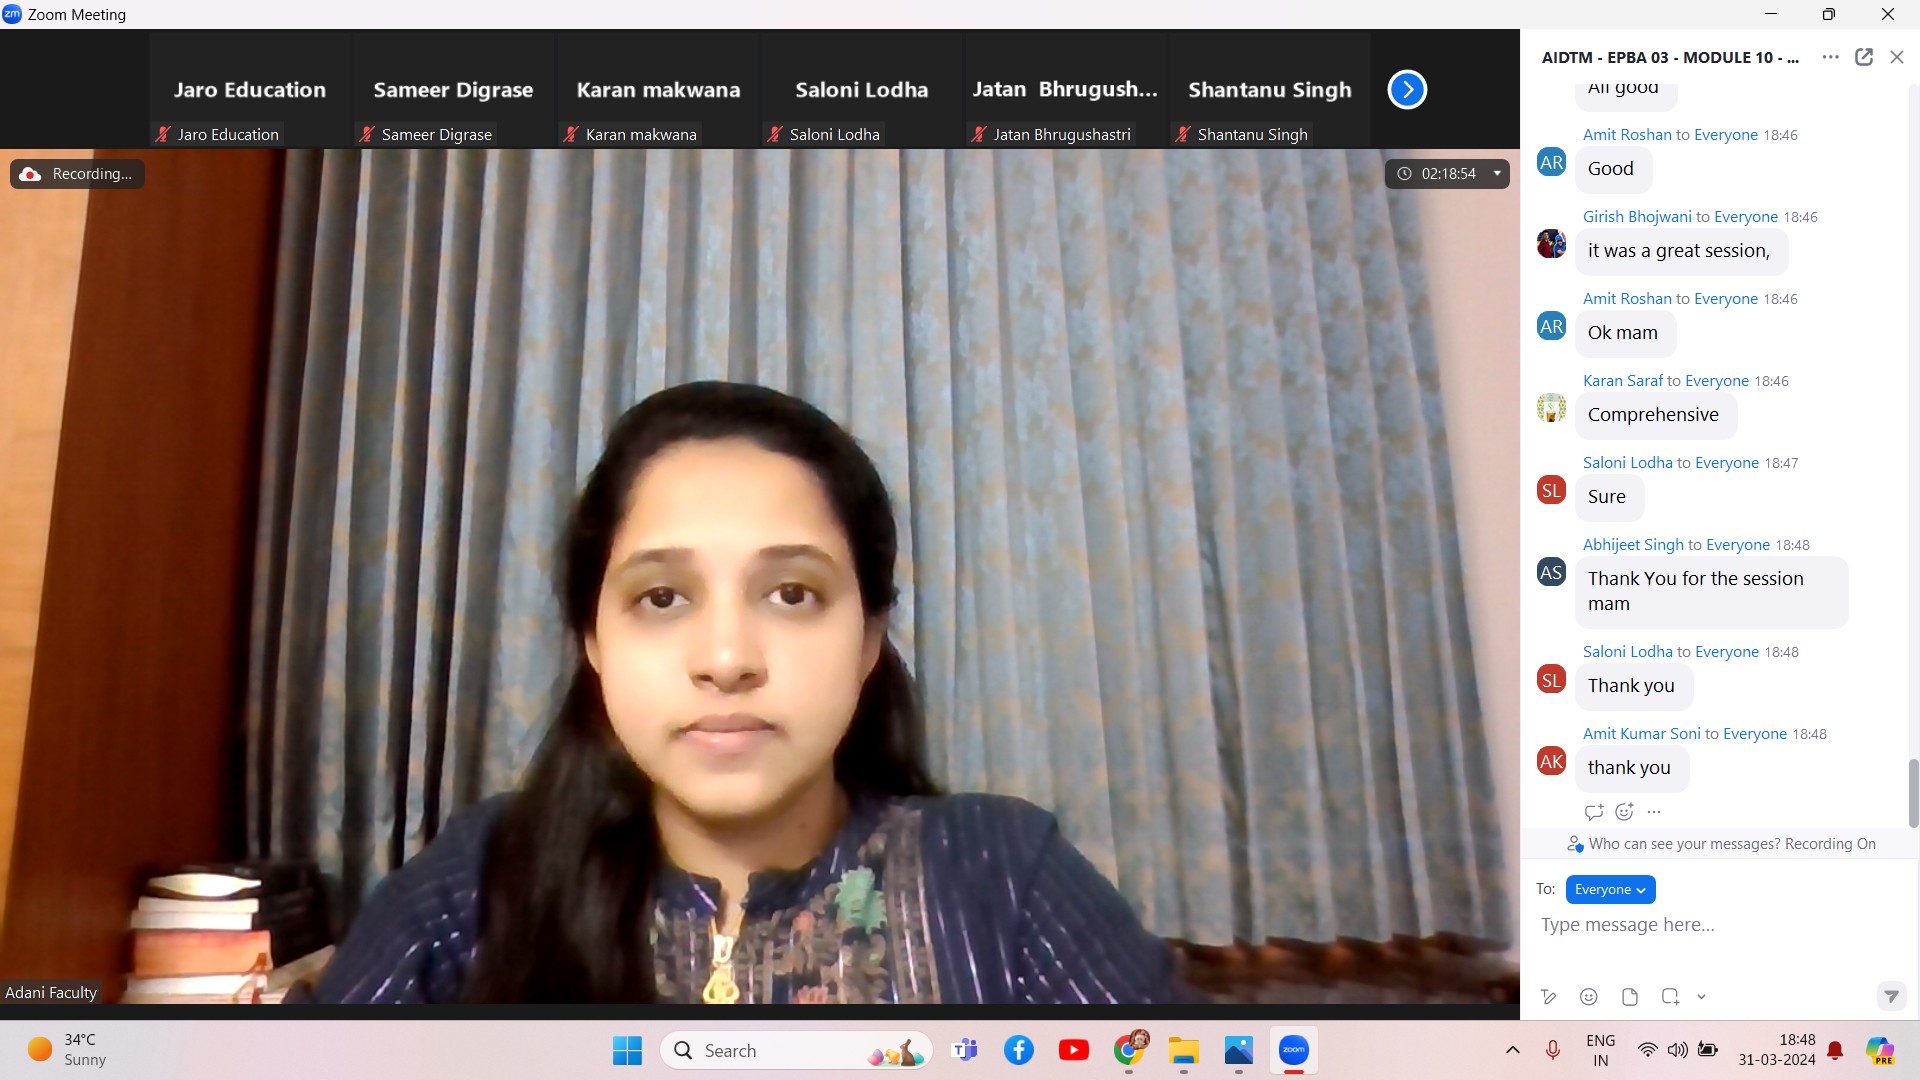Toggle the Wi-Fi network icon in taskbar
Viewport: 1920px width, 1080px height.
[x=1647, y=1049]
